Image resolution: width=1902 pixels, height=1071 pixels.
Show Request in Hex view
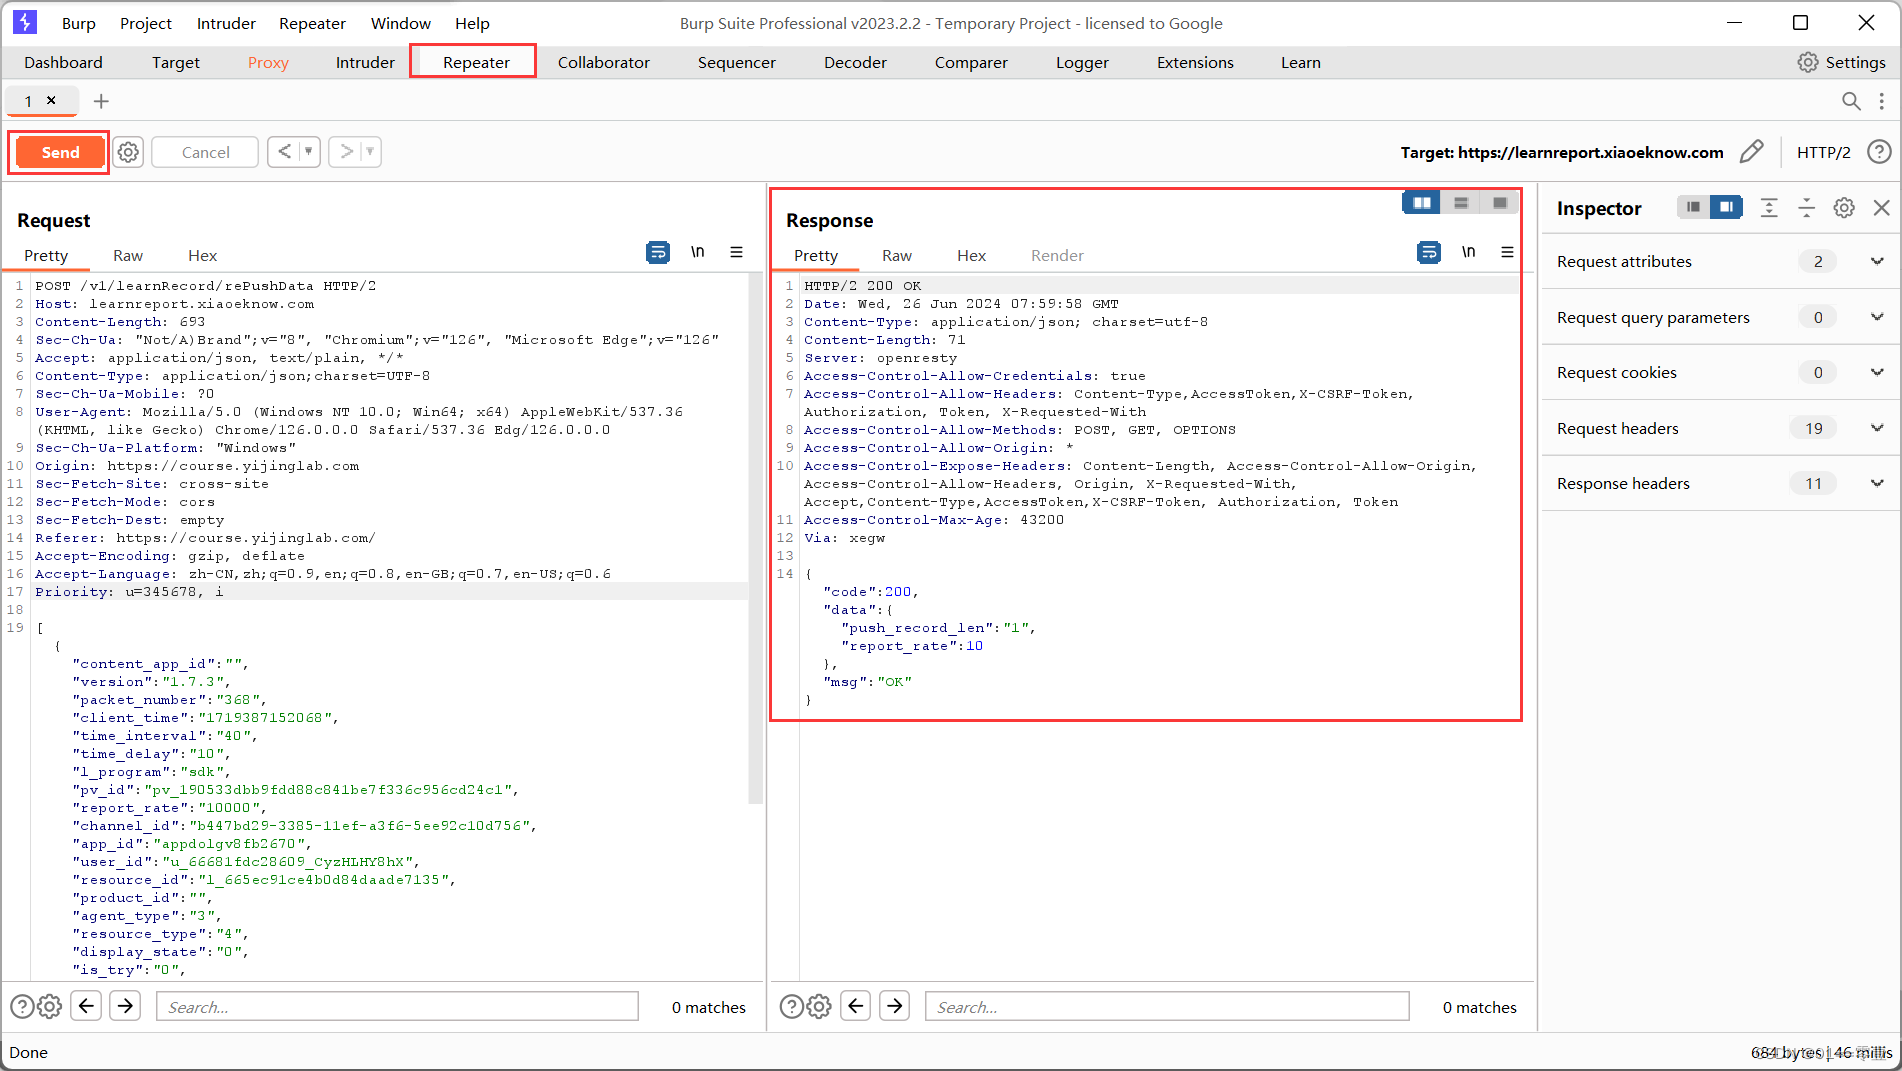pos(202,255)
